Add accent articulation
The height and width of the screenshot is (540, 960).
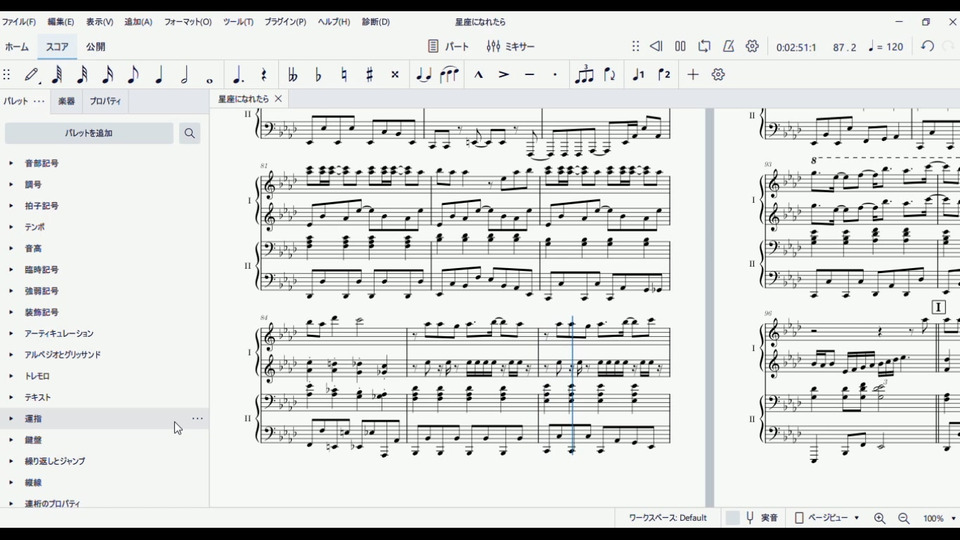pos(503,75)
